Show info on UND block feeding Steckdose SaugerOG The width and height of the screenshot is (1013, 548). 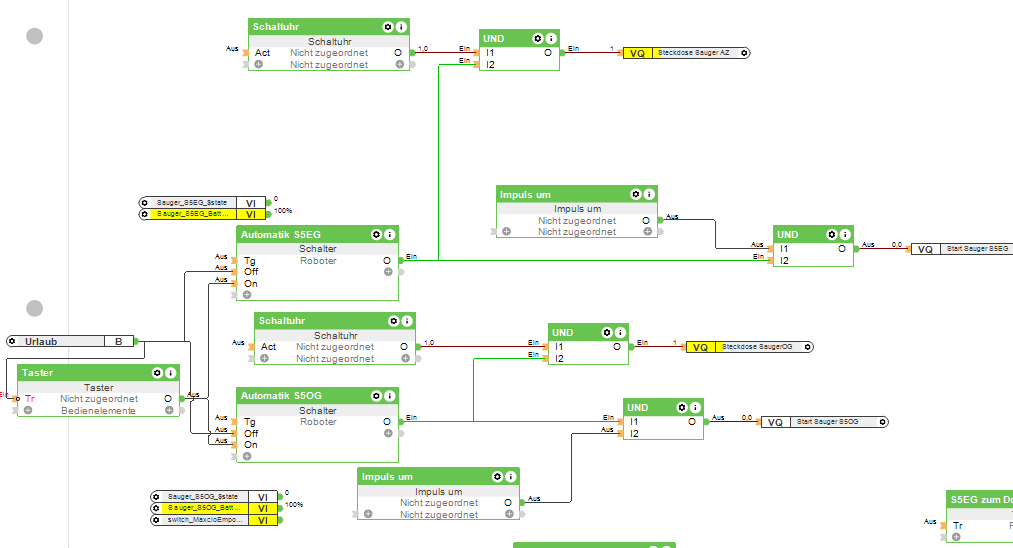(x=620, y=332)
